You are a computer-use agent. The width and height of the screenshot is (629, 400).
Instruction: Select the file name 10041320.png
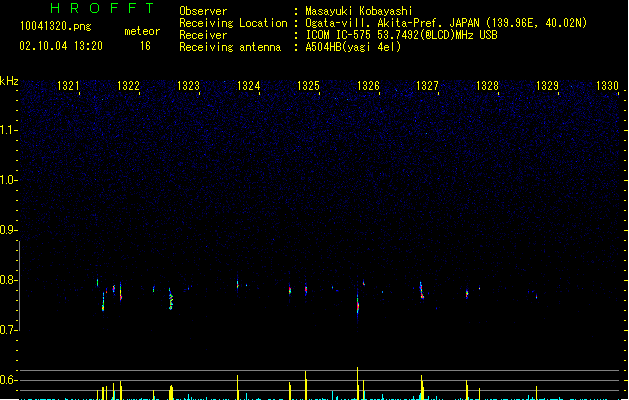[56, 26]
